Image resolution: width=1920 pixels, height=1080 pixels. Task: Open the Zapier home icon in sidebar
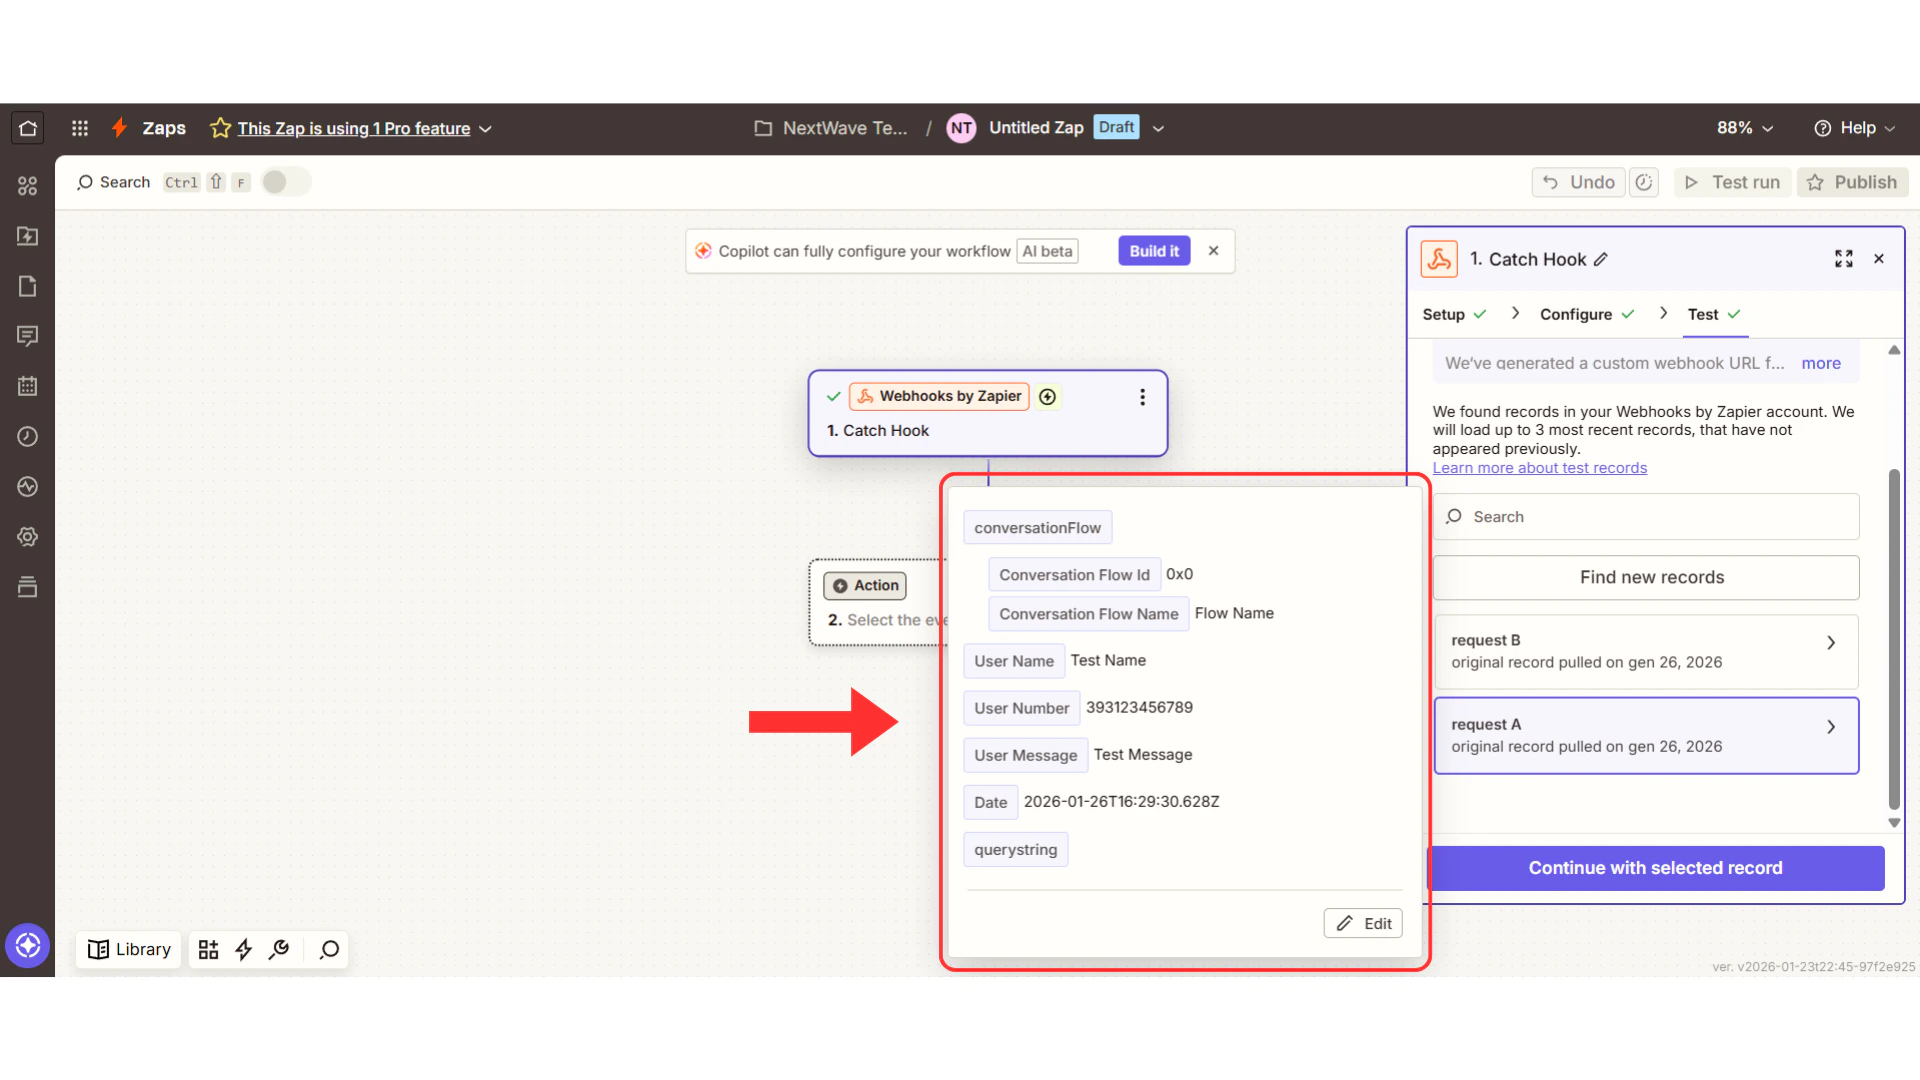(26, 127)
